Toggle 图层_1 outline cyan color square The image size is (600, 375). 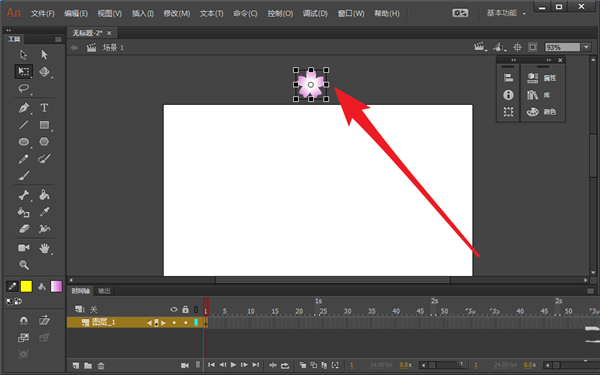tap(196, 323)
